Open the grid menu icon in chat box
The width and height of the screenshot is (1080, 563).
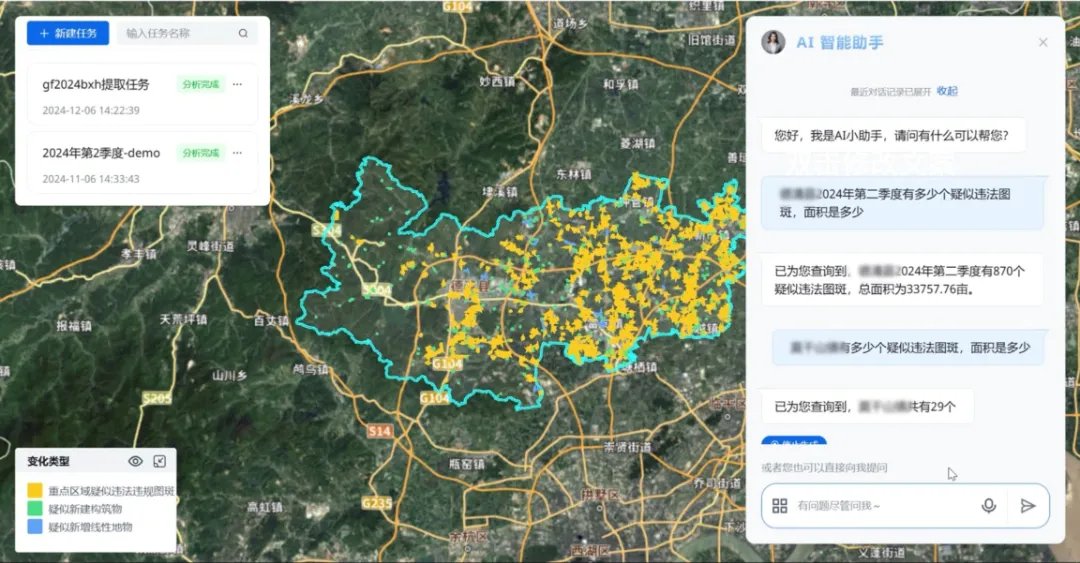[780, 506]
